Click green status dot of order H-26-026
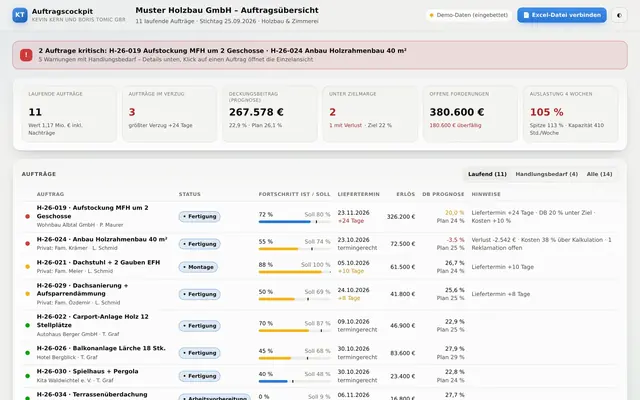The width and height of the screenshot is (640, 400). click(27, 353)
